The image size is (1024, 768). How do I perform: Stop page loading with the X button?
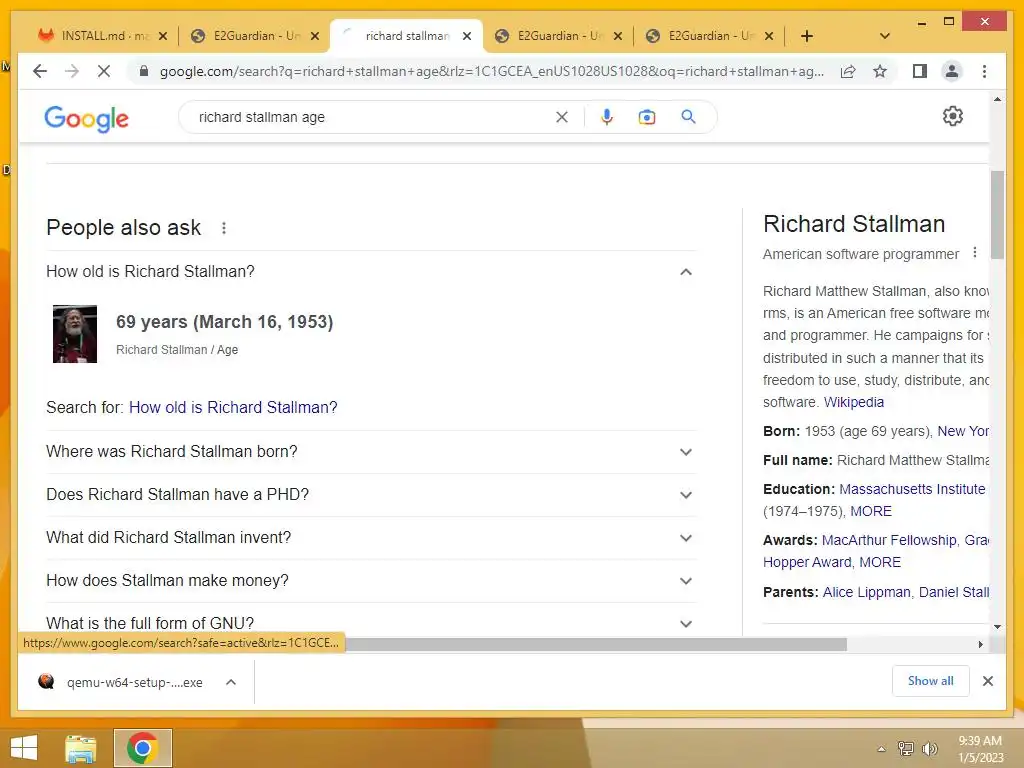pyautogui.click(x=104, y=71)
